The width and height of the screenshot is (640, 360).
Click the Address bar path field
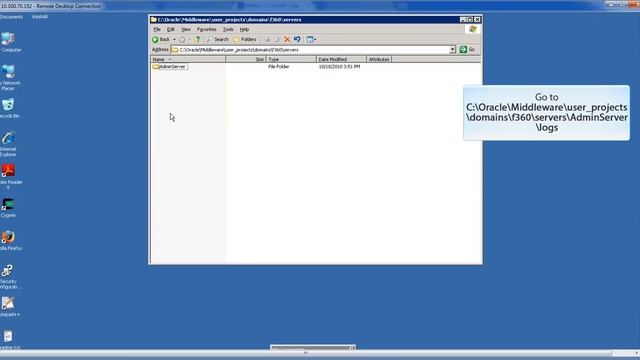313,50
